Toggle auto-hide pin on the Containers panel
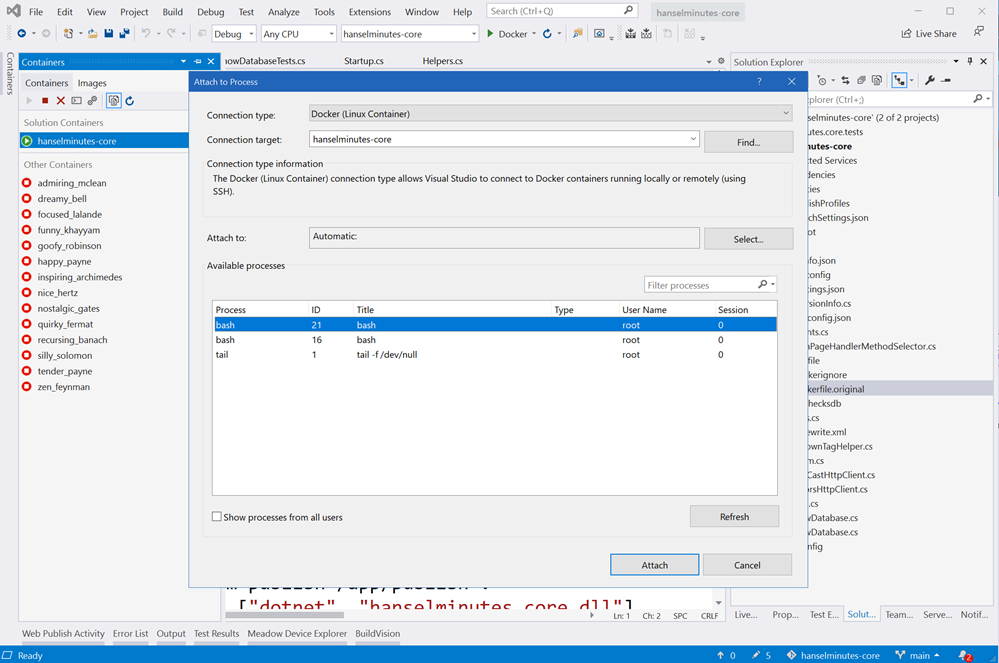The image size is (999, 663). 198,61
